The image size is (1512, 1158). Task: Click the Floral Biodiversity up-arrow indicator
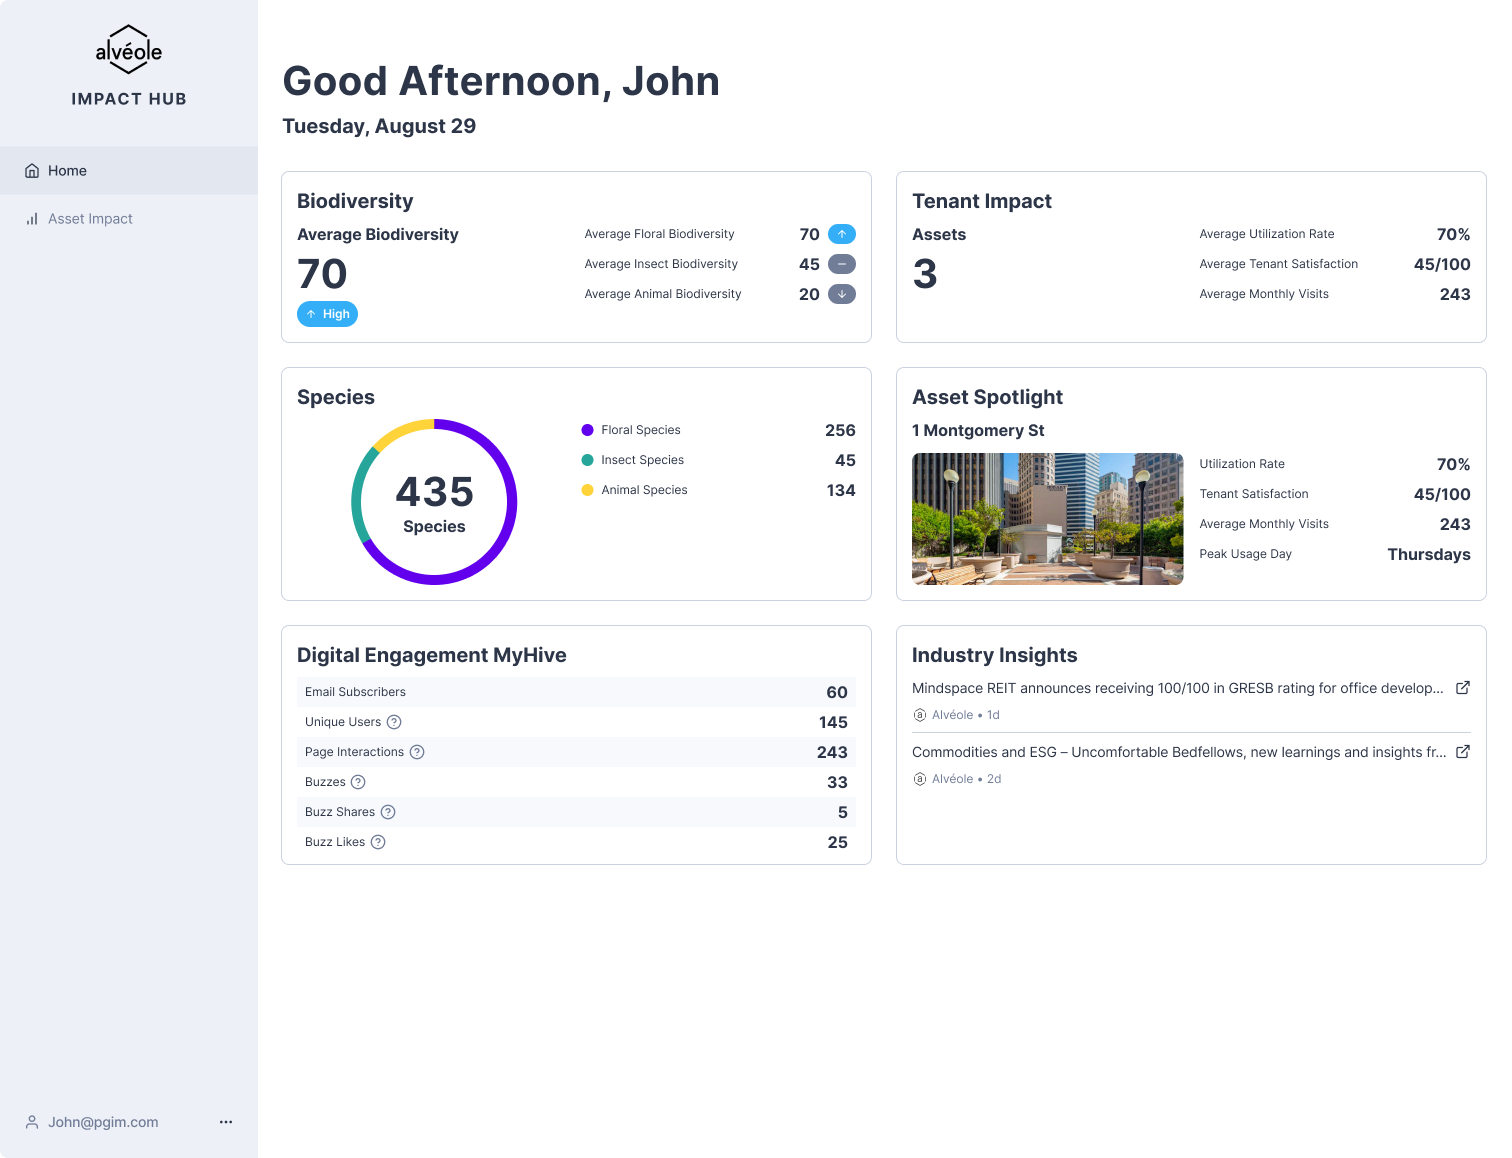point(842,234)
